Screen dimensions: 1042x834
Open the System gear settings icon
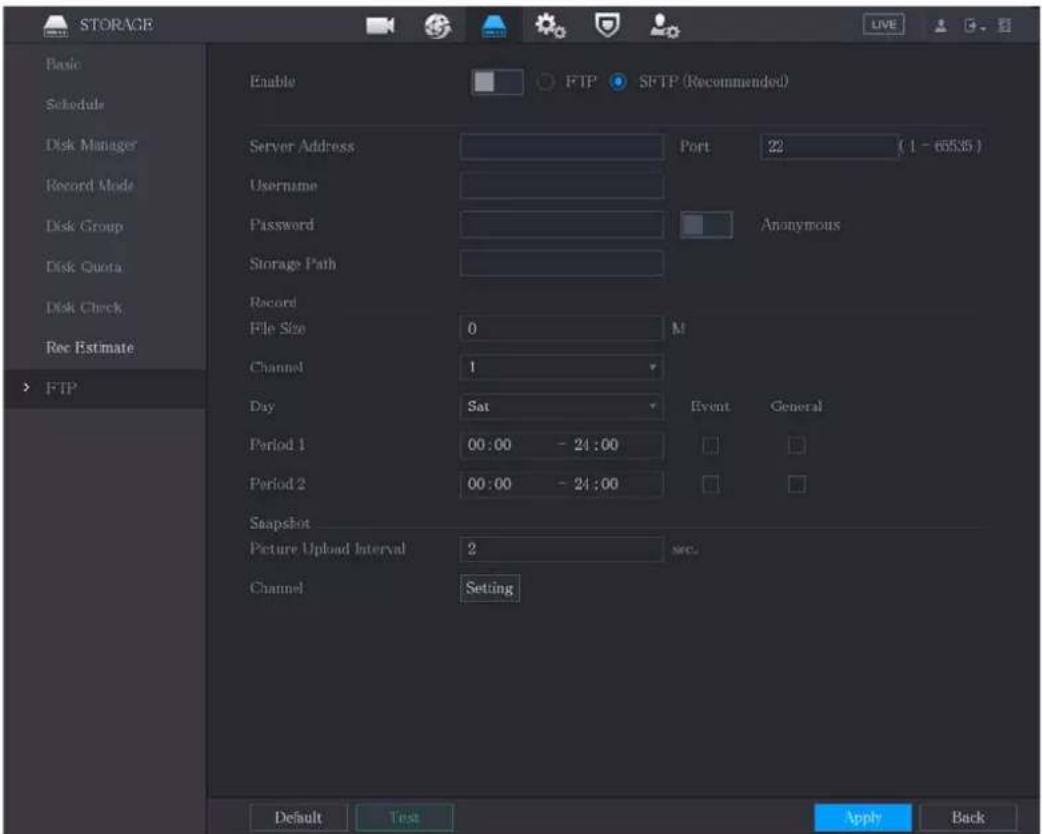(550, 25)
